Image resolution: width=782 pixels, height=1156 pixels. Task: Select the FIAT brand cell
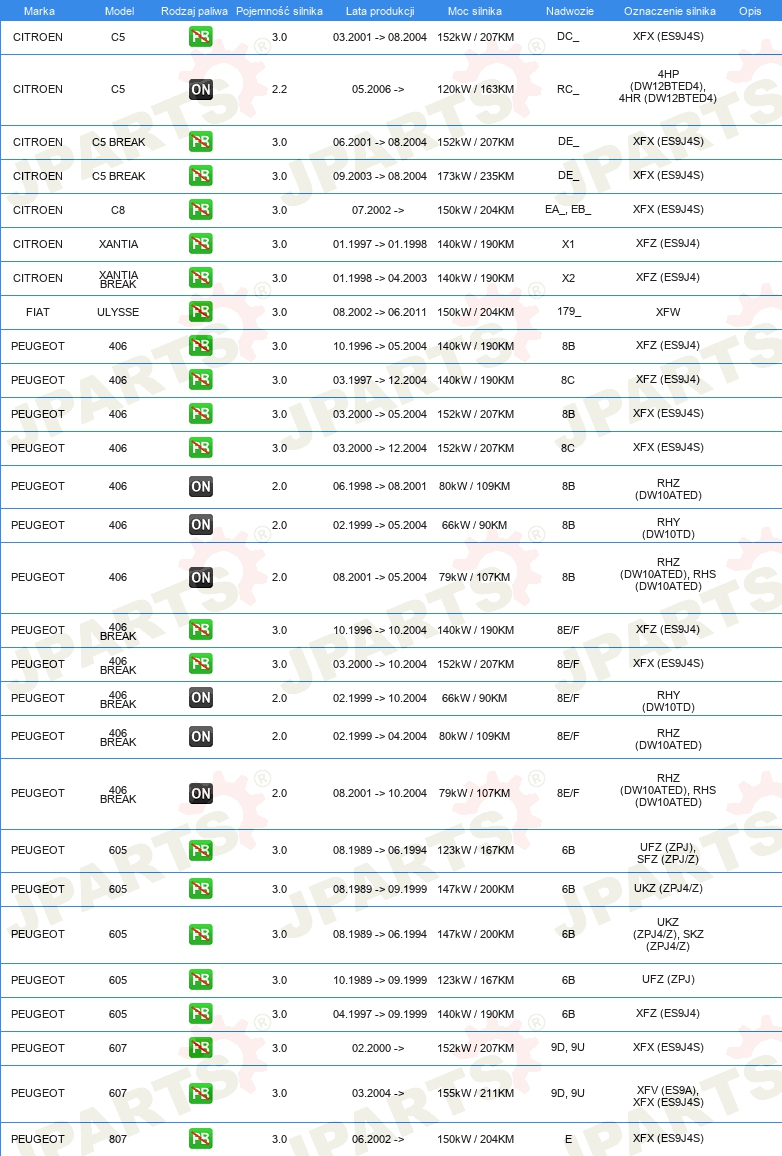38,312
